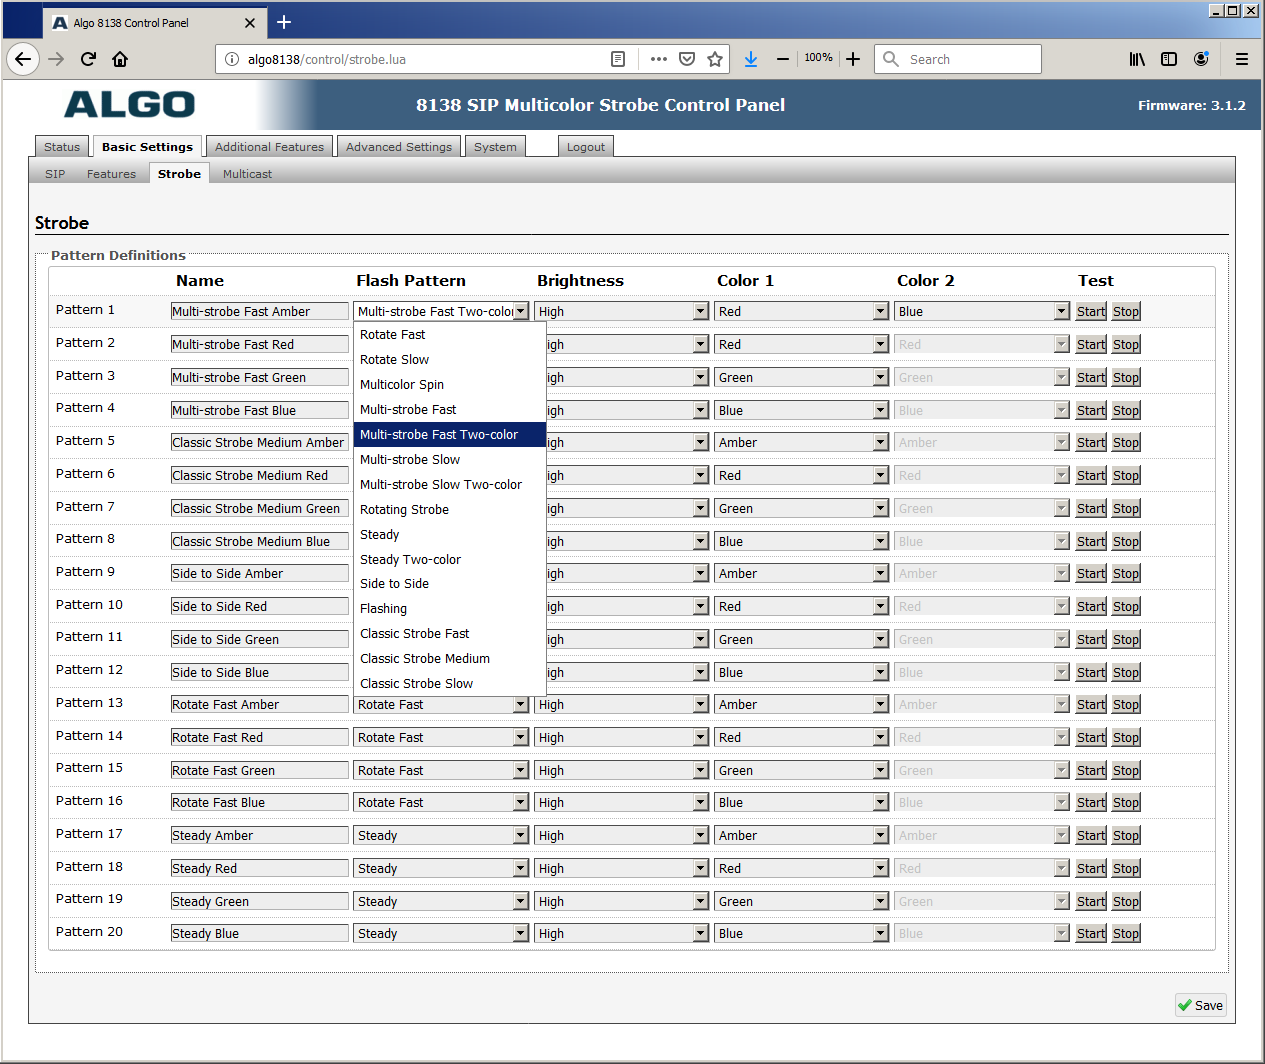1265x1064 pixels.
Task: Click the Pattern 13 name field
Action: 259,705
